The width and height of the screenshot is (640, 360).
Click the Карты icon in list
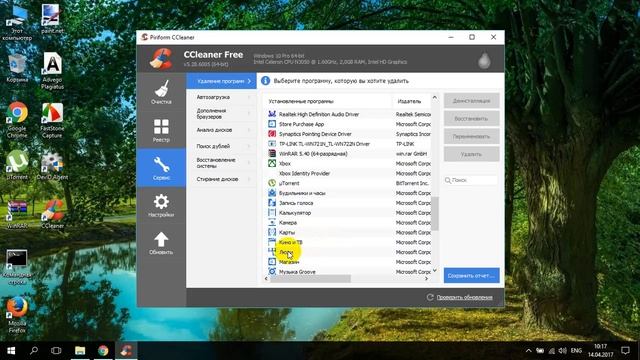pos(272,232)
